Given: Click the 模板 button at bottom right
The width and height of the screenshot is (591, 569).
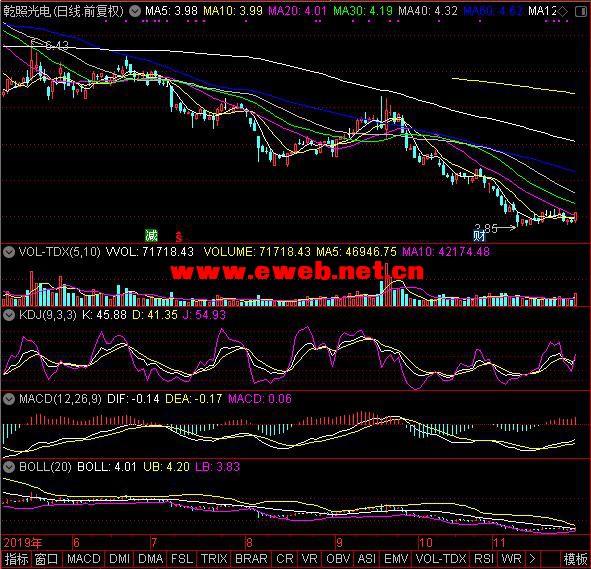Looking at the screenshot, I should (x=575, y=559).
